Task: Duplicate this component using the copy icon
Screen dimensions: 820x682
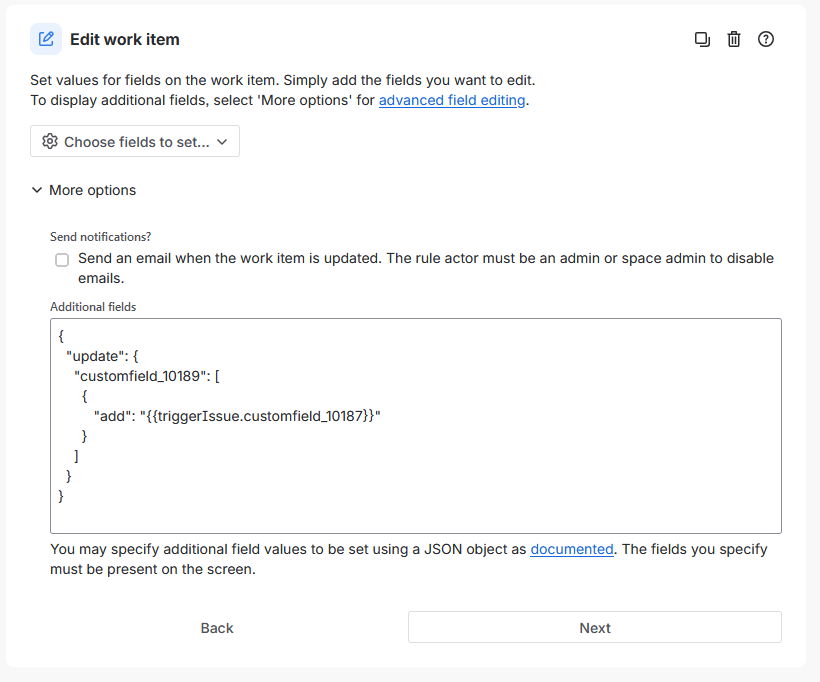Action: 702,40
